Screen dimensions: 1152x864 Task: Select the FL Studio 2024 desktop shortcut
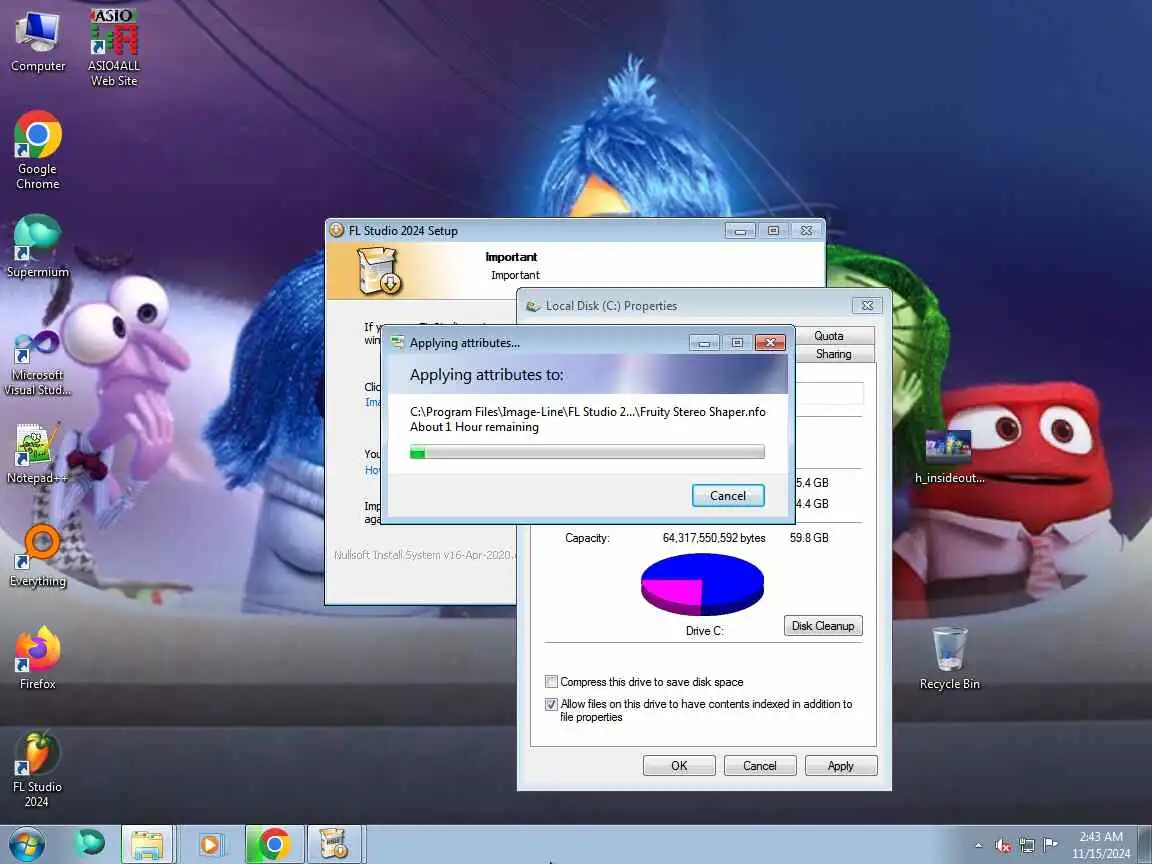(37, 769)
